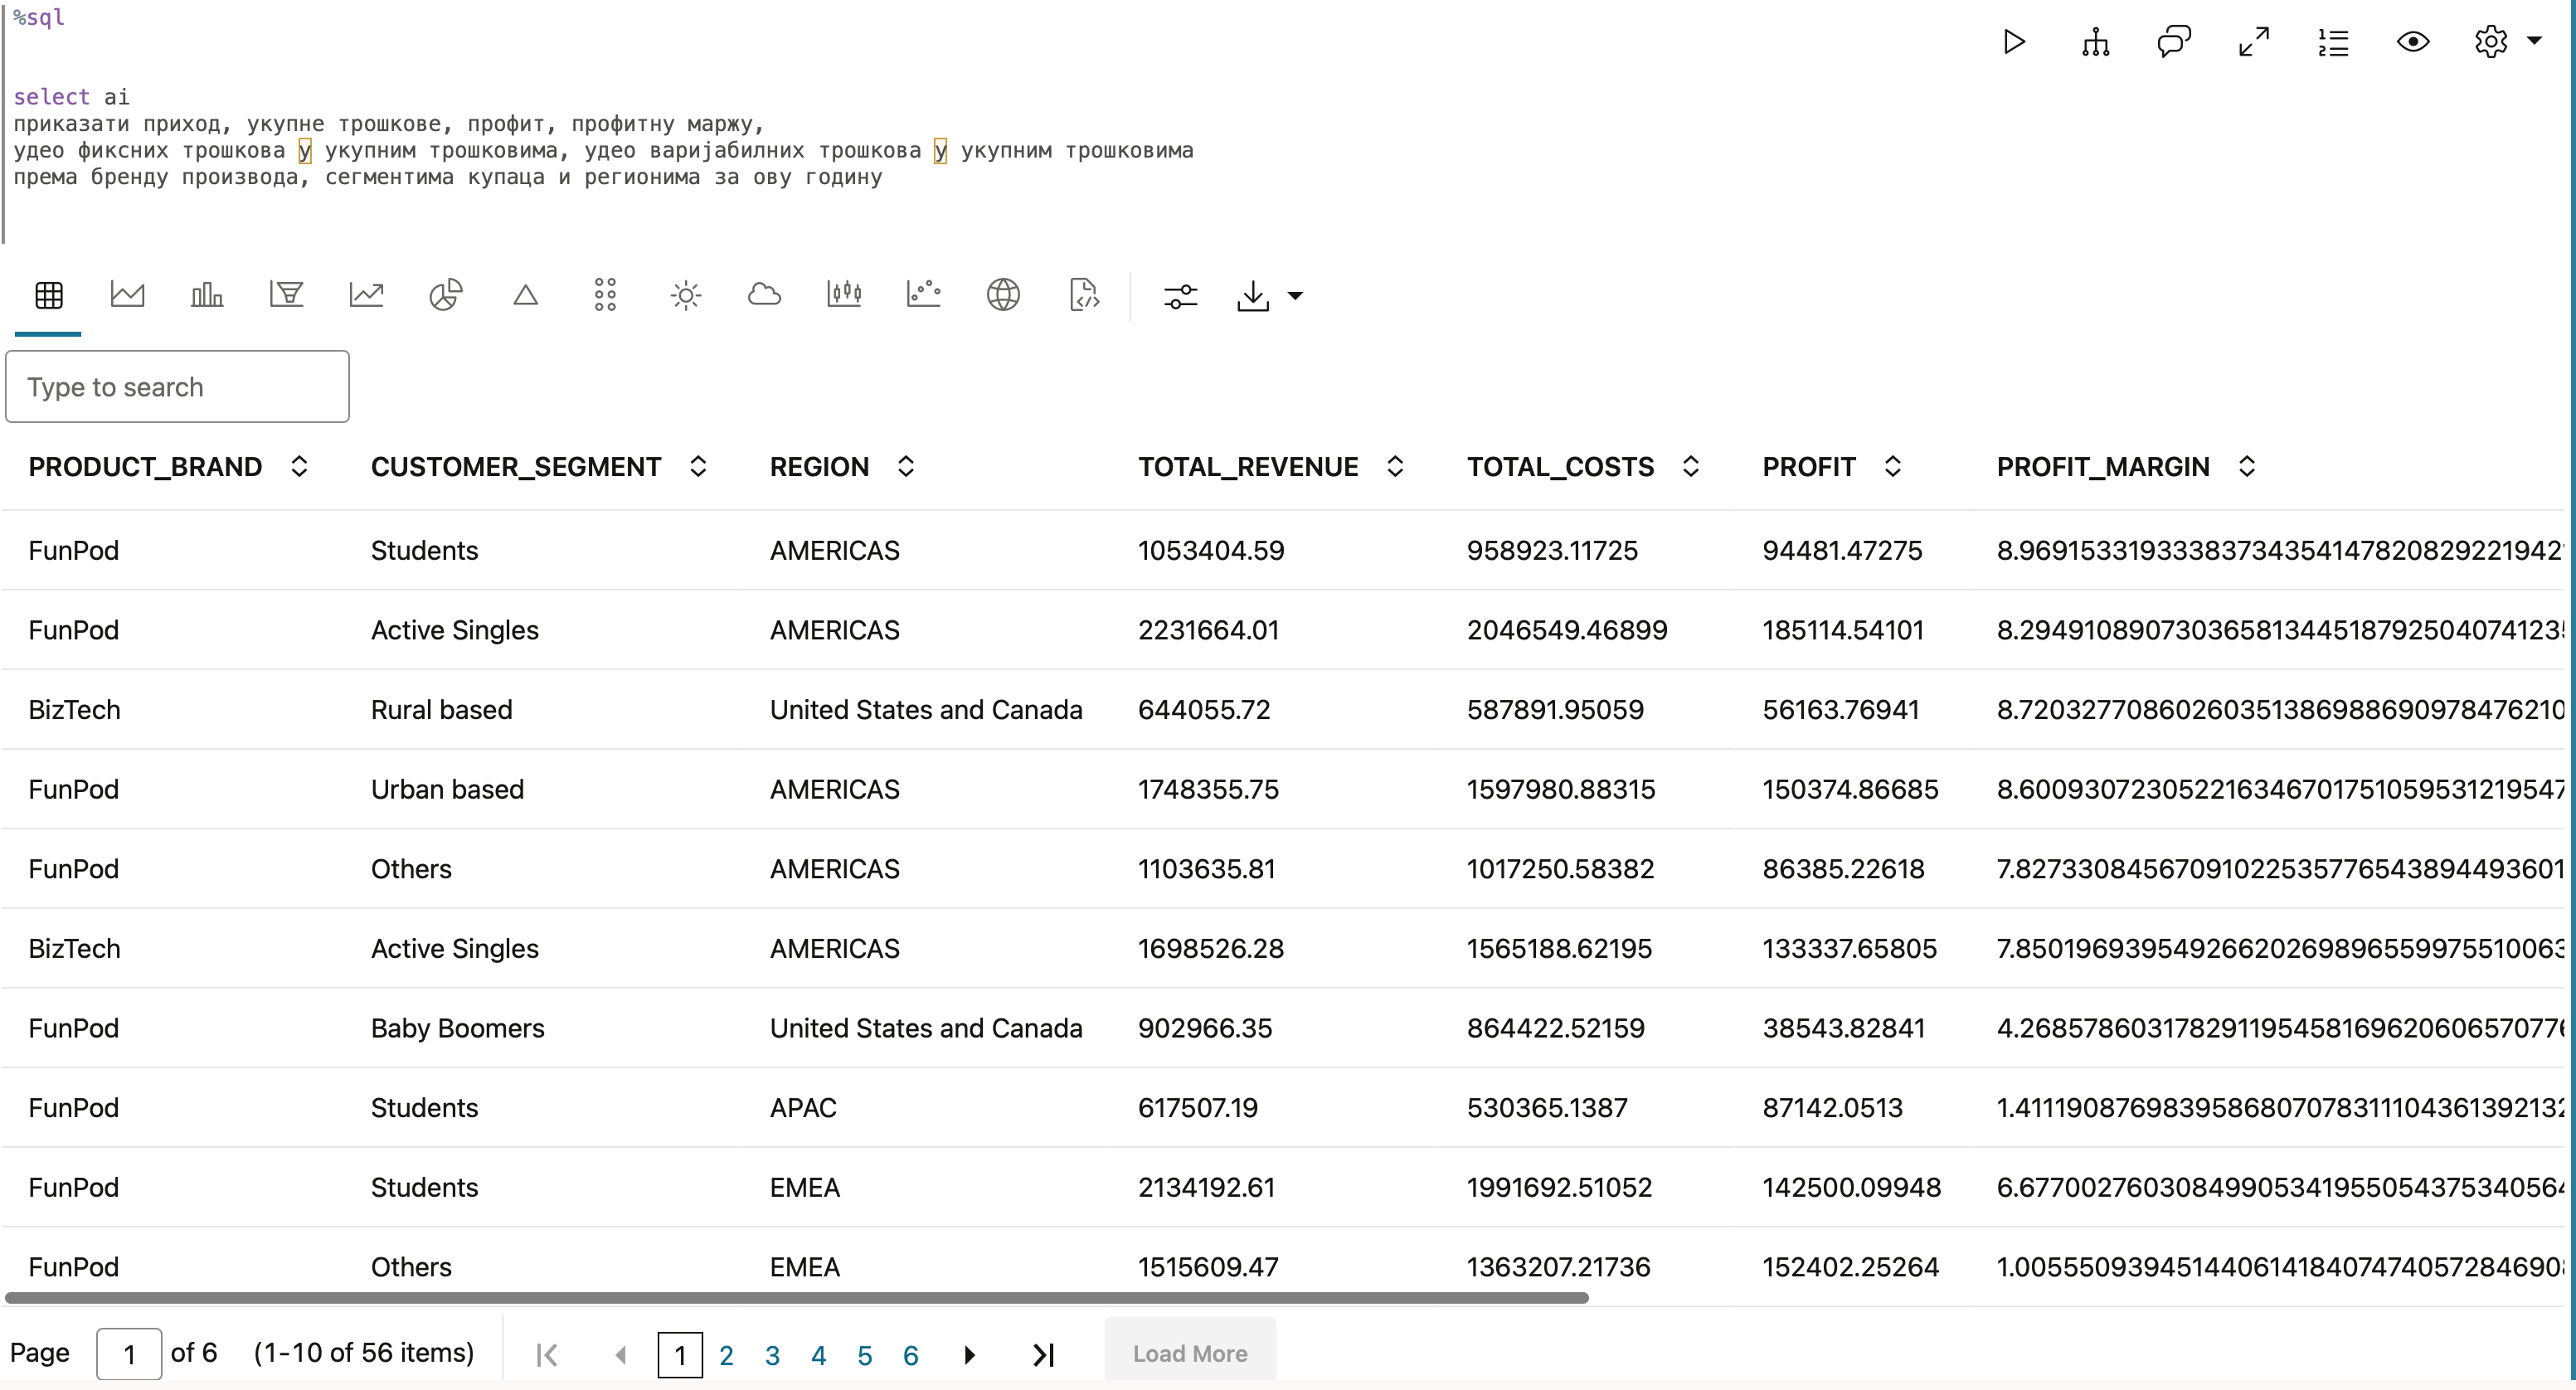Switch to pyramid chart view

click(x=525, y=295)
